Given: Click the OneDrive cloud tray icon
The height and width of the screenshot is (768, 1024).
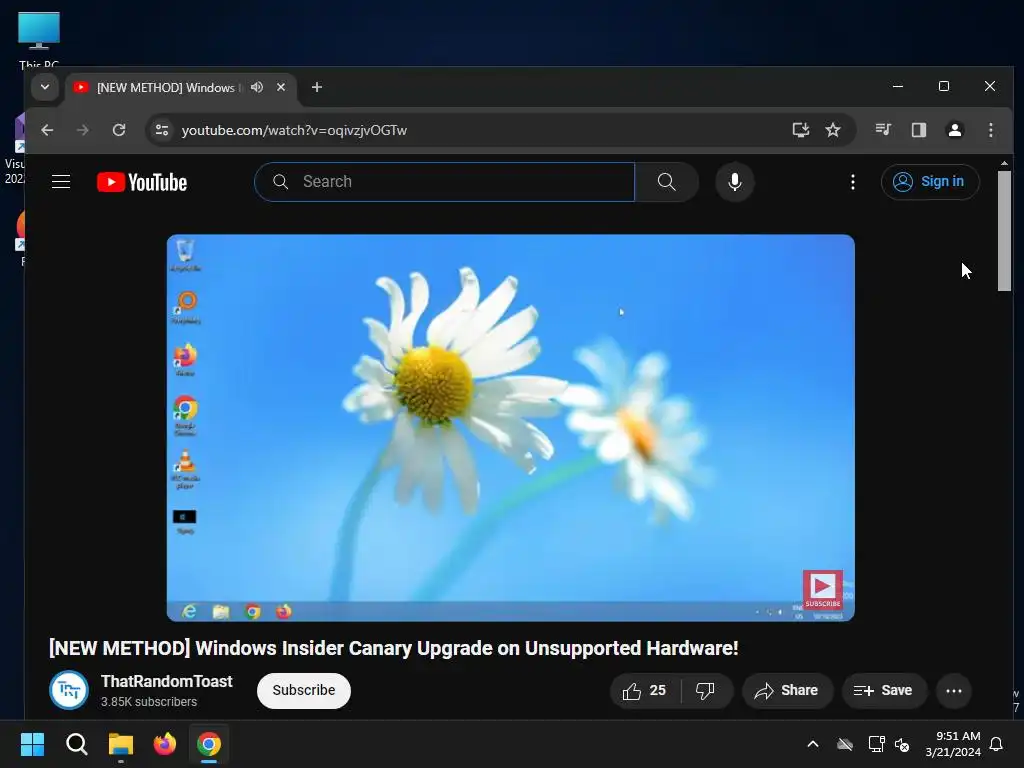Looking at the screenshot, I should 845,744.
